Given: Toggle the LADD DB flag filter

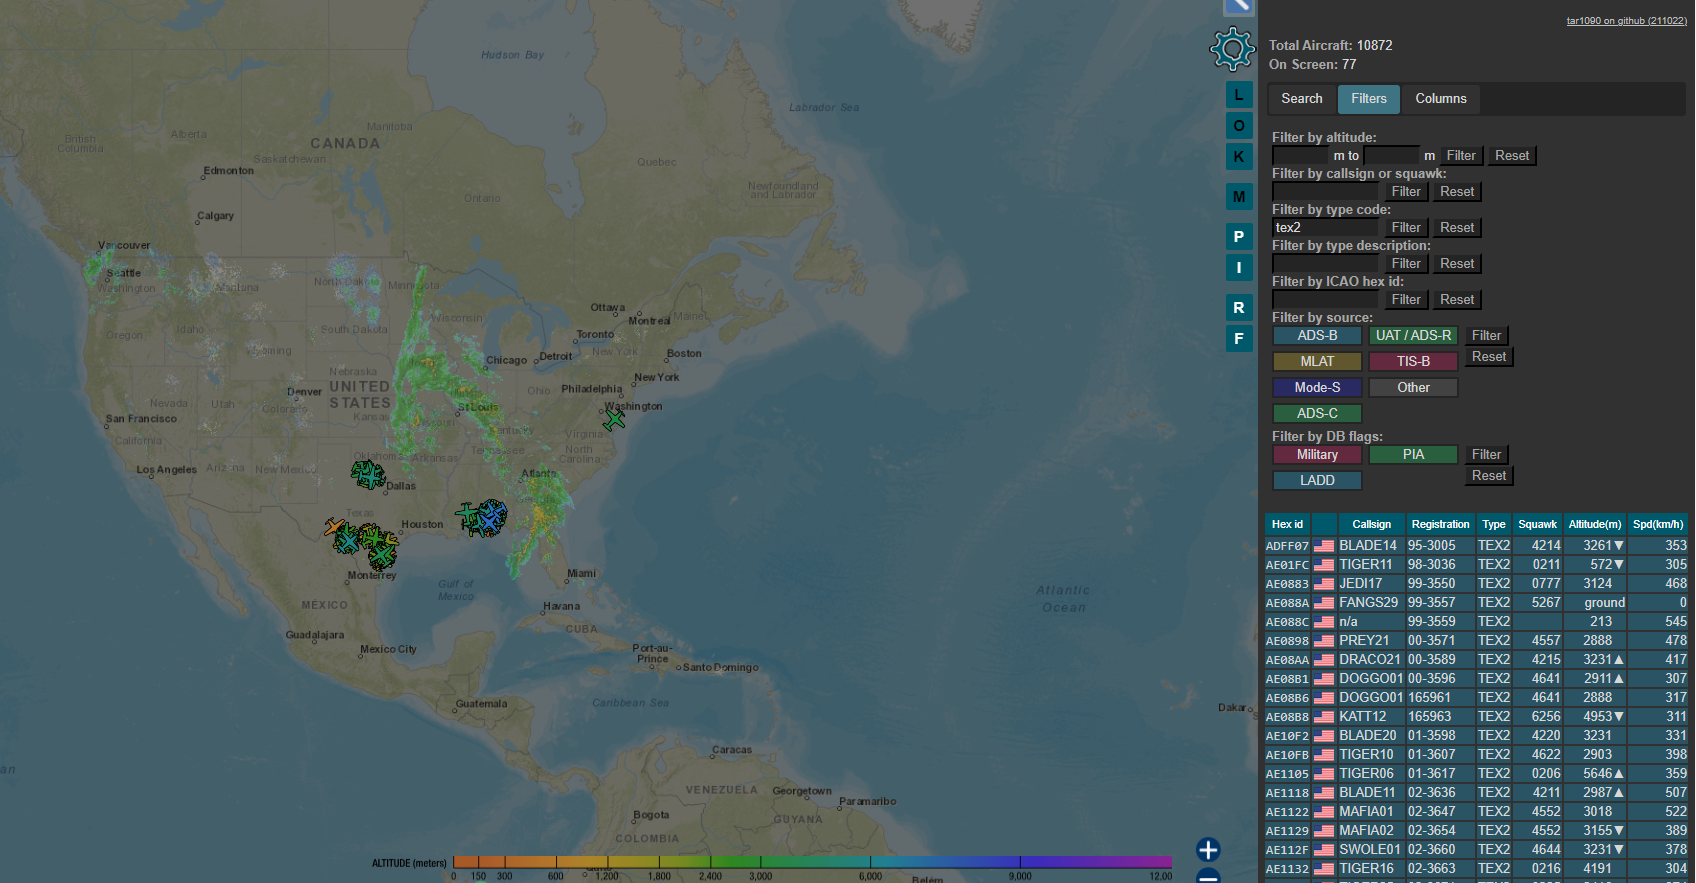Looking at the screenshot, I should coord(1317,481).
